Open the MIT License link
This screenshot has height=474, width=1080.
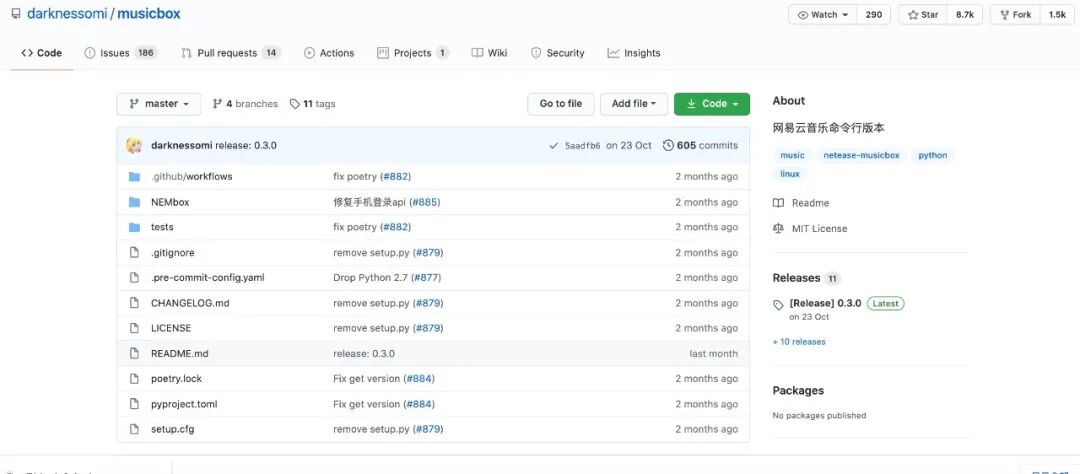click(810, 229)
